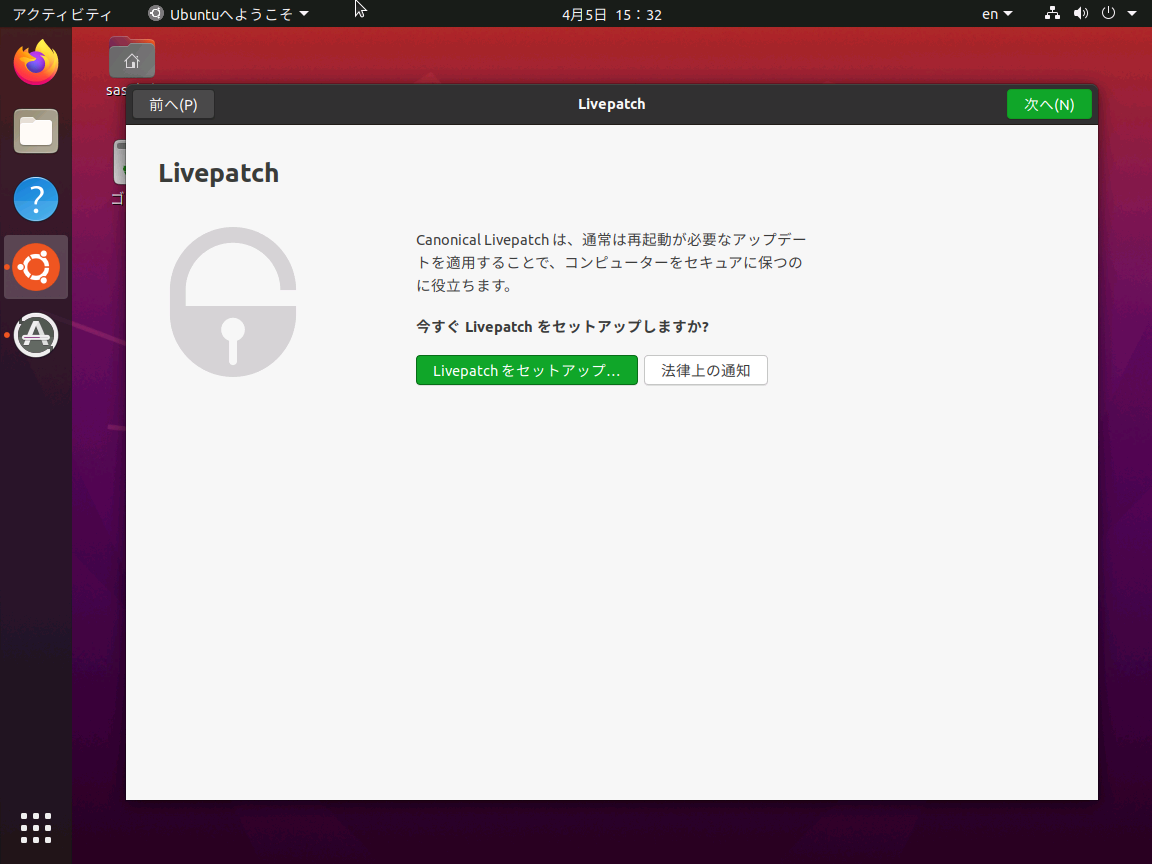Expand the system menu chevron
This screenshot has width=1152, height=864.
click(1130, 14)
